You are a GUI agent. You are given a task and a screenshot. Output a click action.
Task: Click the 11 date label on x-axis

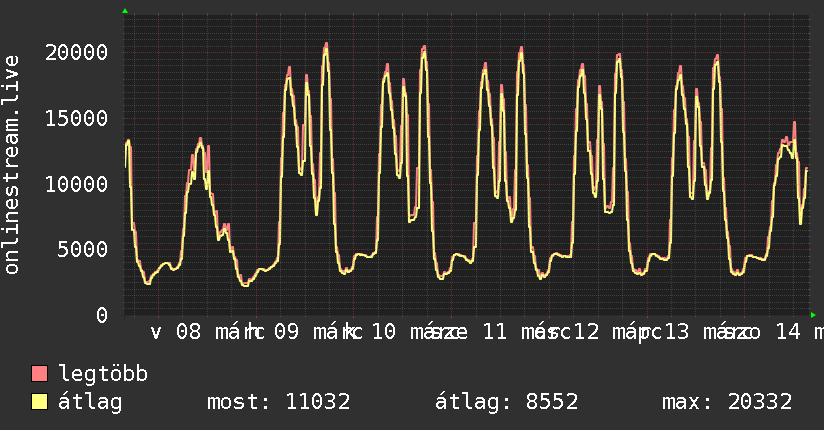click(494, 331)
